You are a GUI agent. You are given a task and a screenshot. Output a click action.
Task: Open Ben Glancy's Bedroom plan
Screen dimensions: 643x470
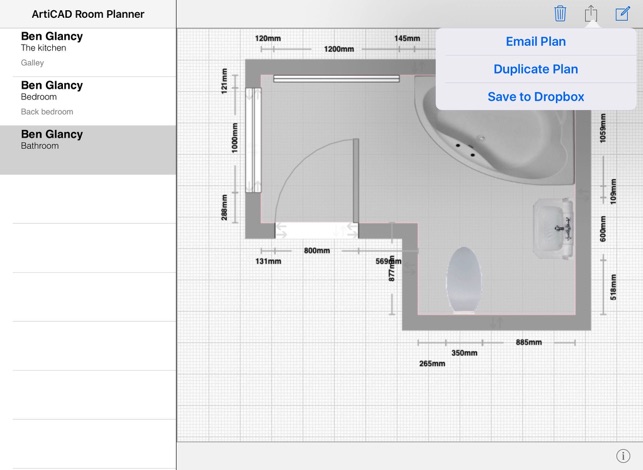88,101
